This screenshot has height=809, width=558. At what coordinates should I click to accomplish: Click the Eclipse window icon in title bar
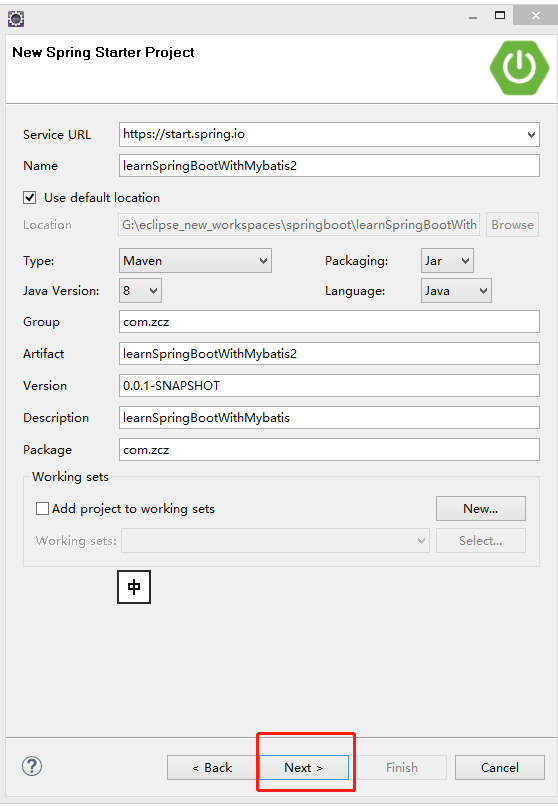(16, 19)
